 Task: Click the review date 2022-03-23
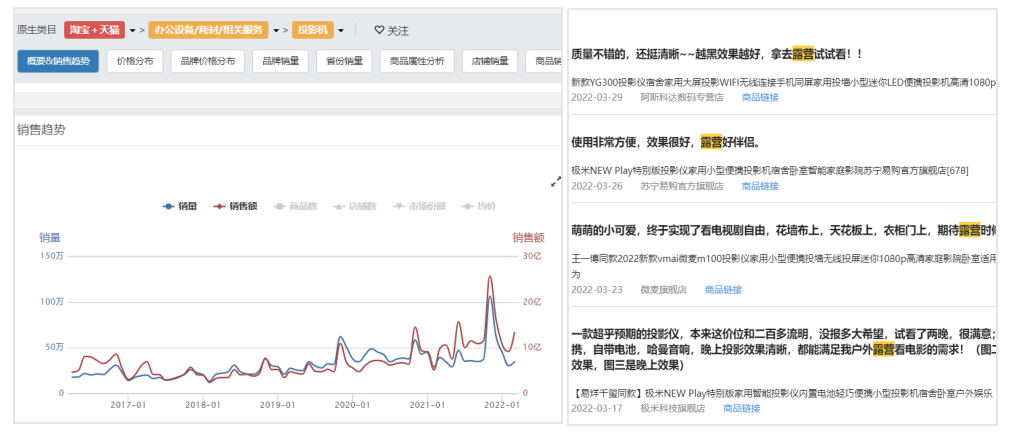pos(597,289)
